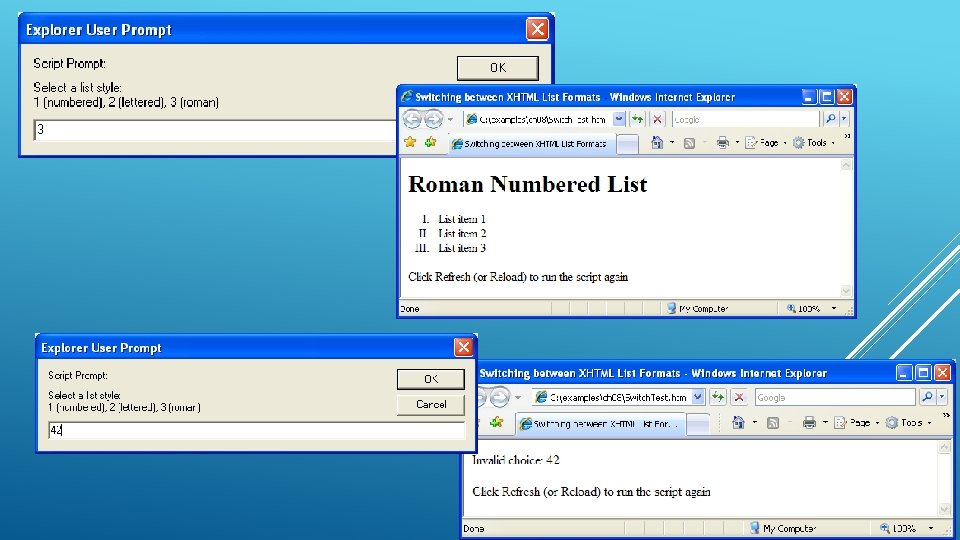Click OK in the prompt containing 42

click(430, 379)
